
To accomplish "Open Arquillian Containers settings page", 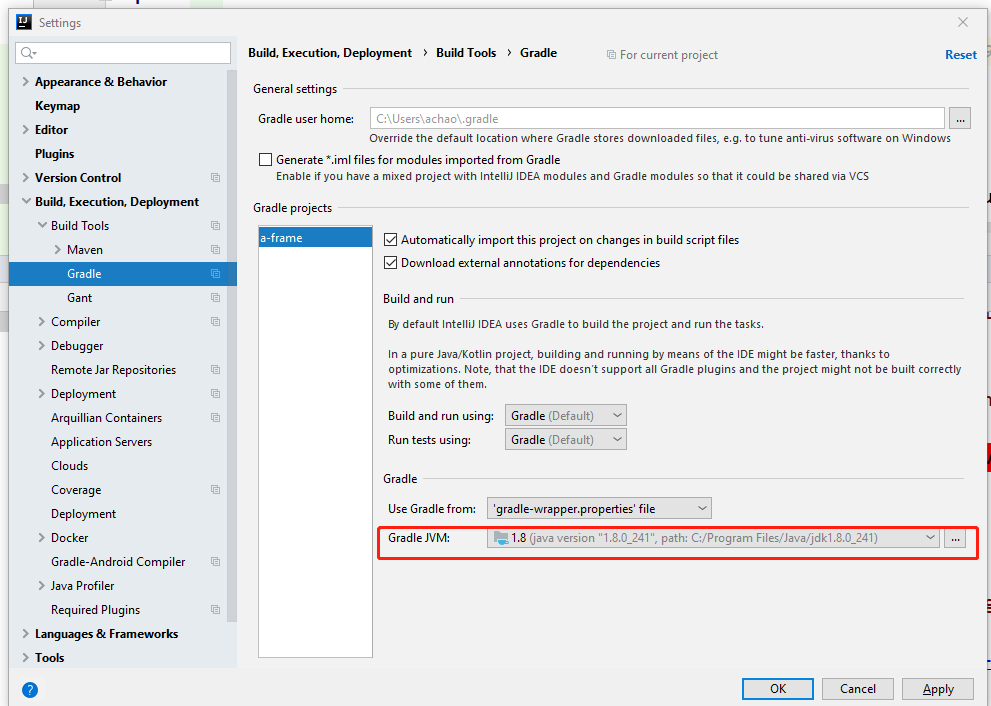I will point(106,418).
